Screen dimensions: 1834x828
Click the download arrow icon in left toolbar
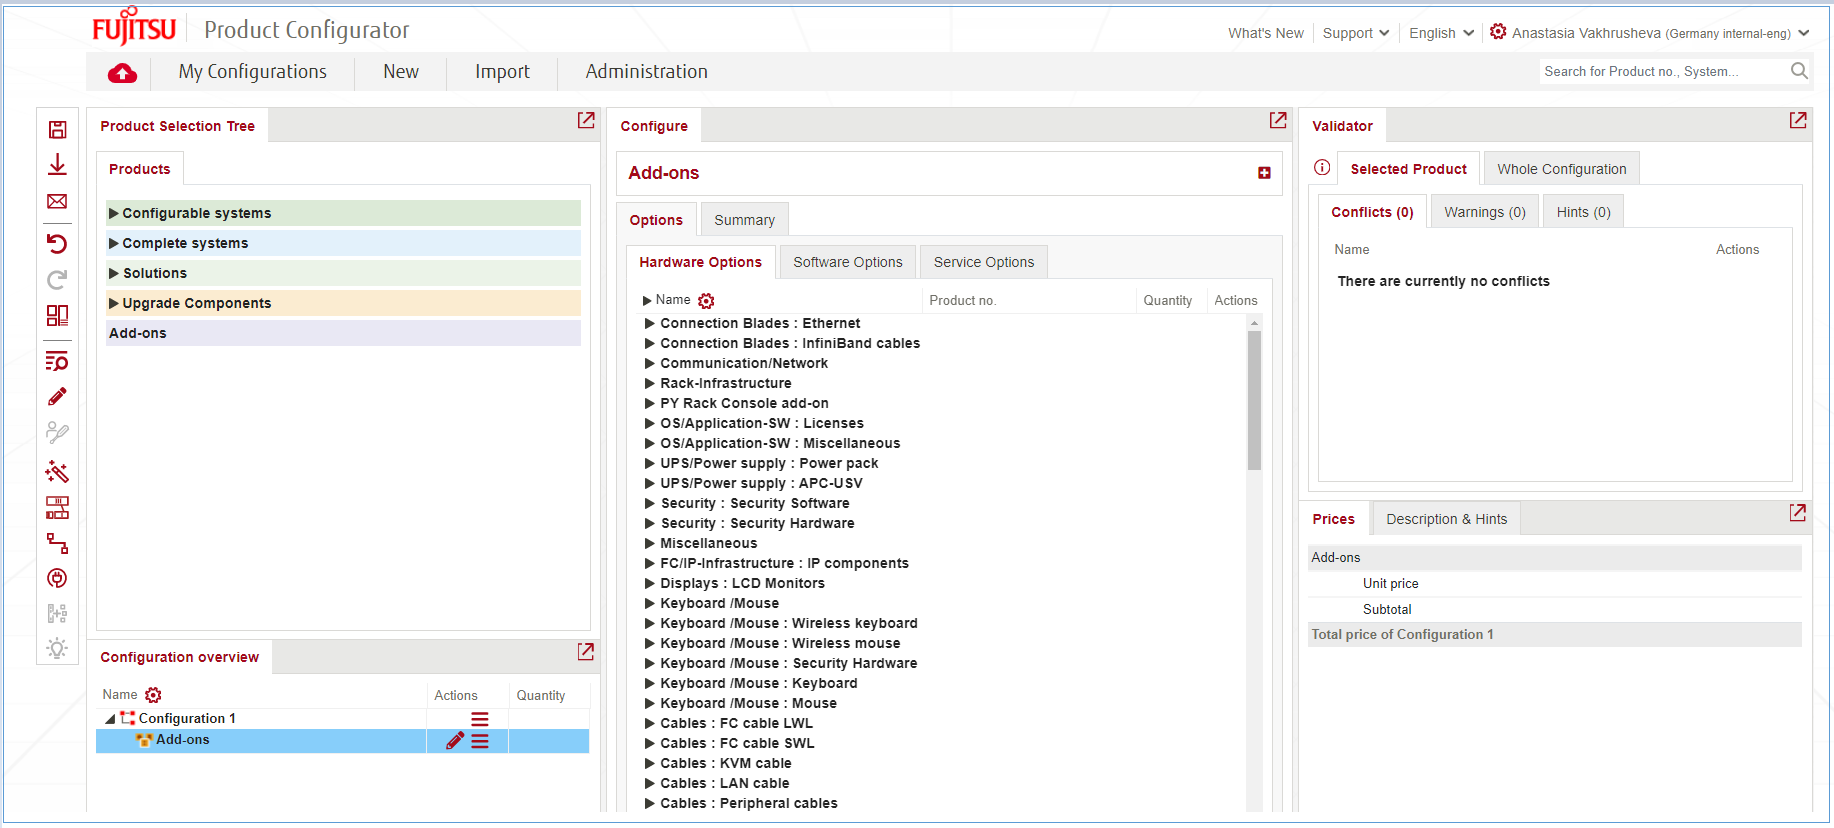pyautogui.click(x=57, y=165)
